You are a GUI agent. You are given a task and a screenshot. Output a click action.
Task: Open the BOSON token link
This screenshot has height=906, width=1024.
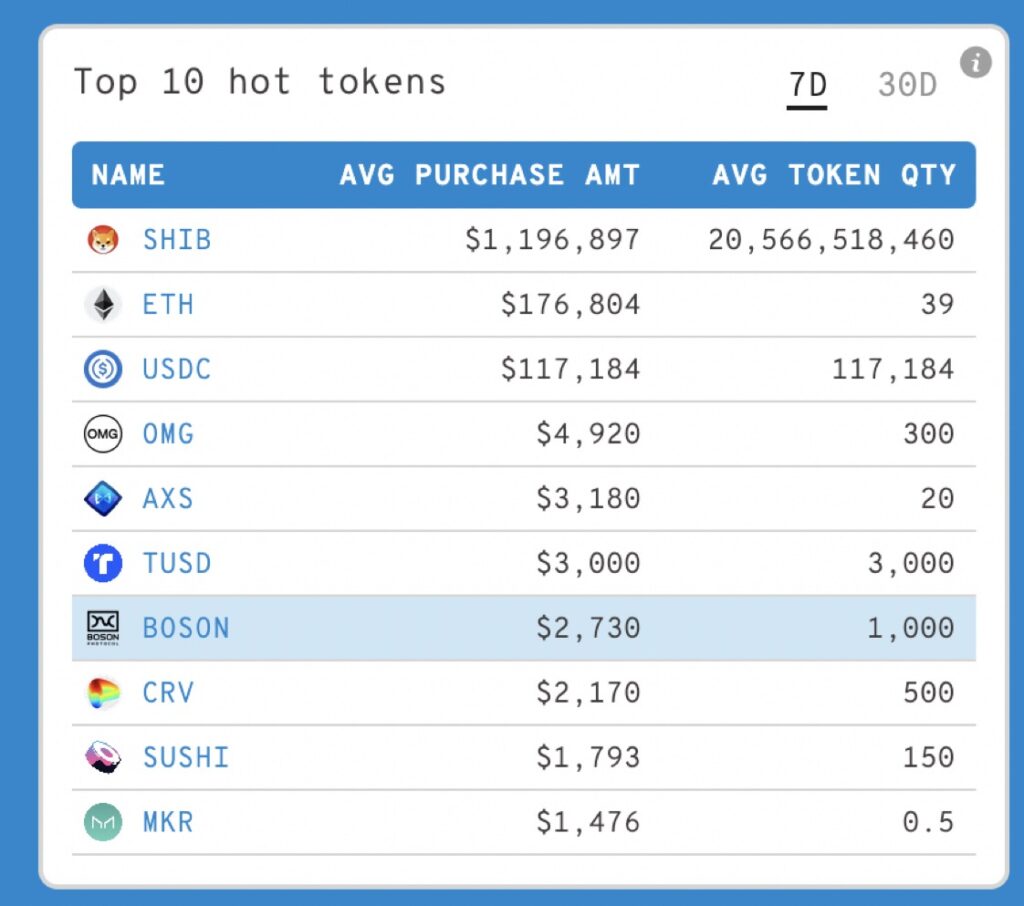coord(186,628)
